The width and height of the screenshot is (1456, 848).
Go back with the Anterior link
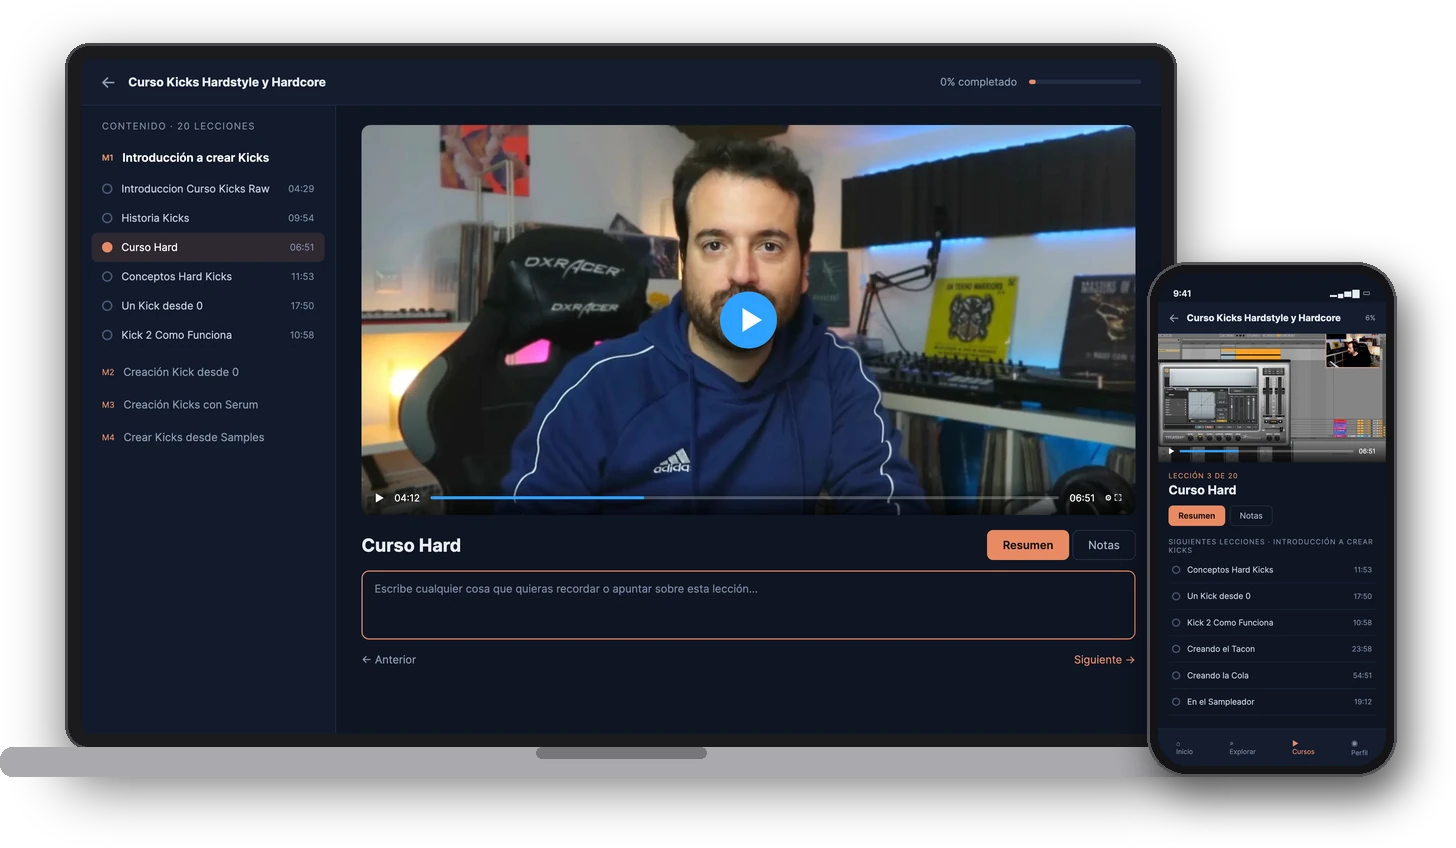click(x=389, y=660)
